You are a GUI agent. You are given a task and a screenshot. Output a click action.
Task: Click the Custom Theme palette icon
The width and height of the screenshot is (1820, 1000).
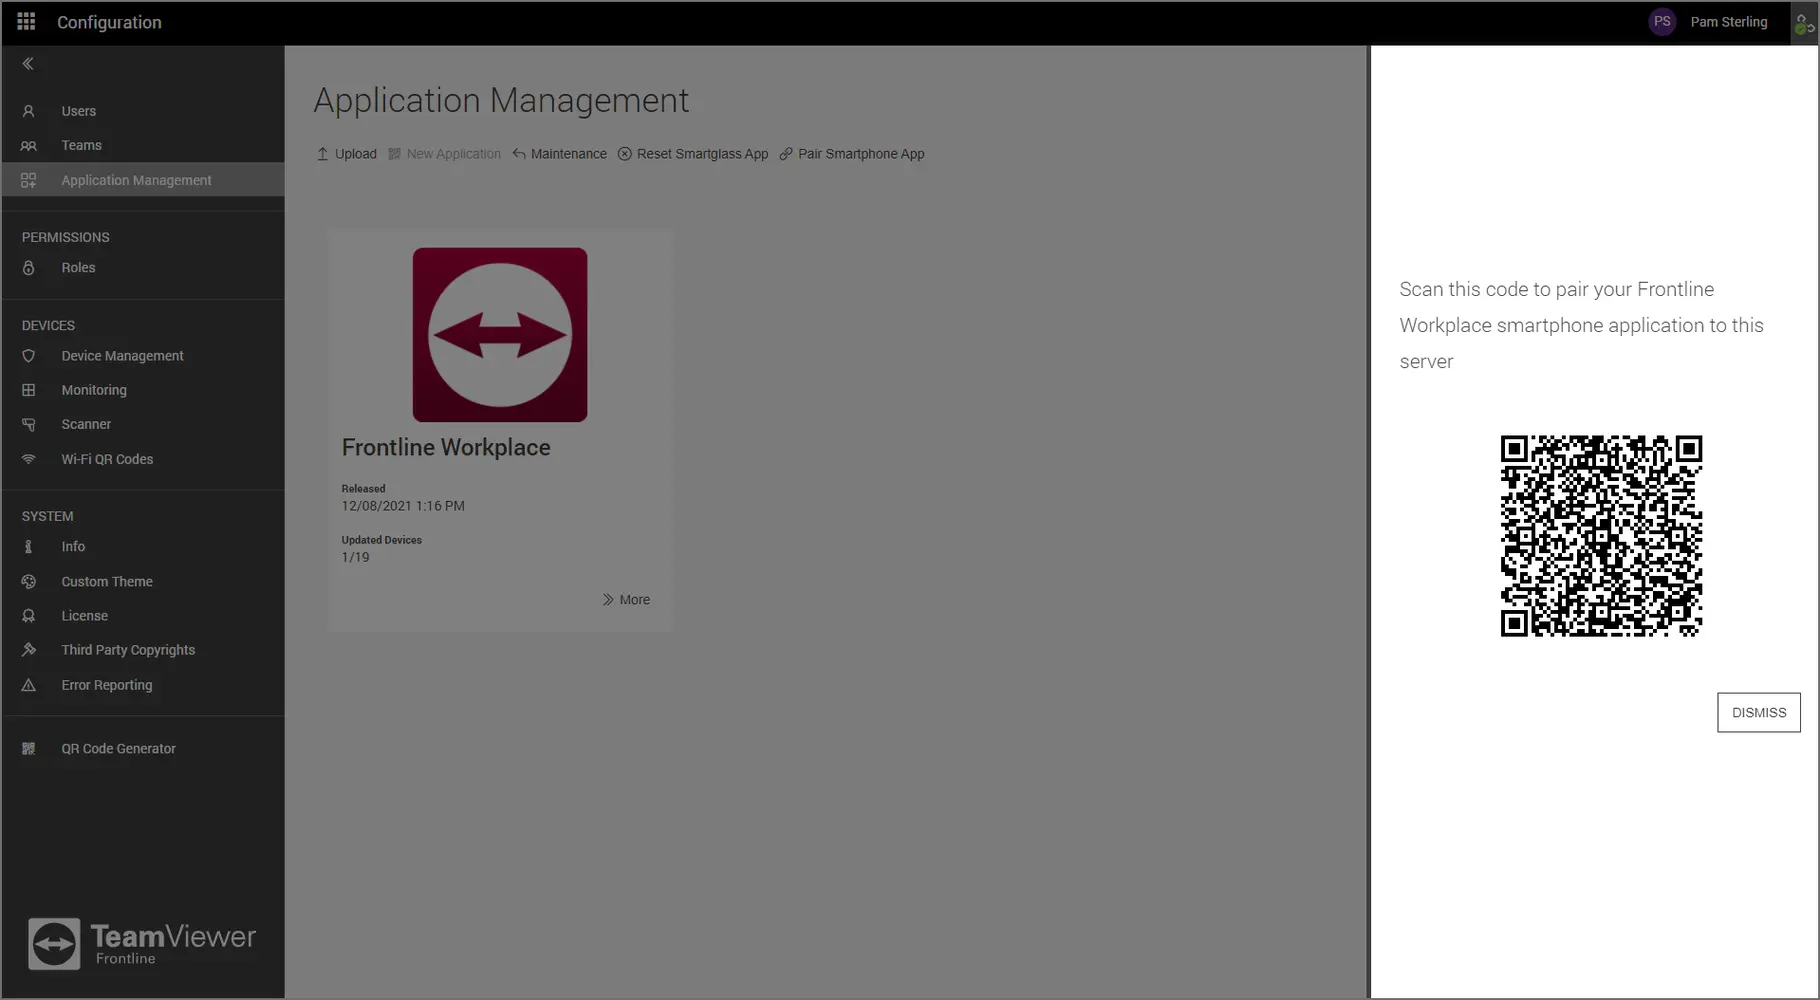(x=29, y=582)
